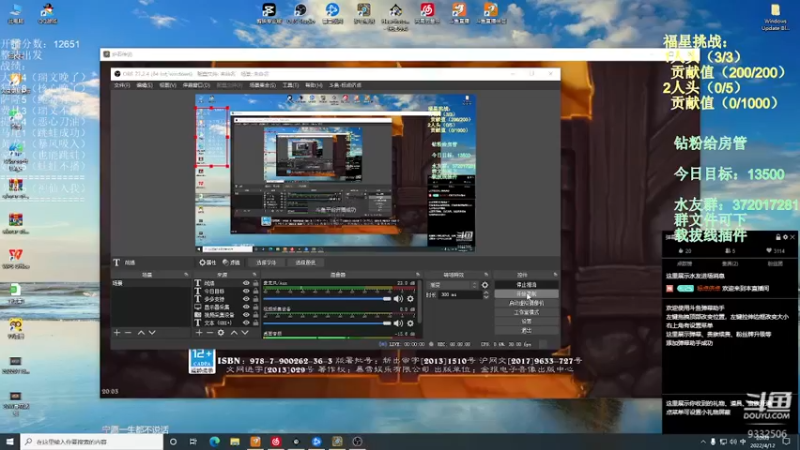Toggle 工作室模式 studio mode button
Image resolution: width=800 pixels, height=450 pixels.
[x=527, y=312]
